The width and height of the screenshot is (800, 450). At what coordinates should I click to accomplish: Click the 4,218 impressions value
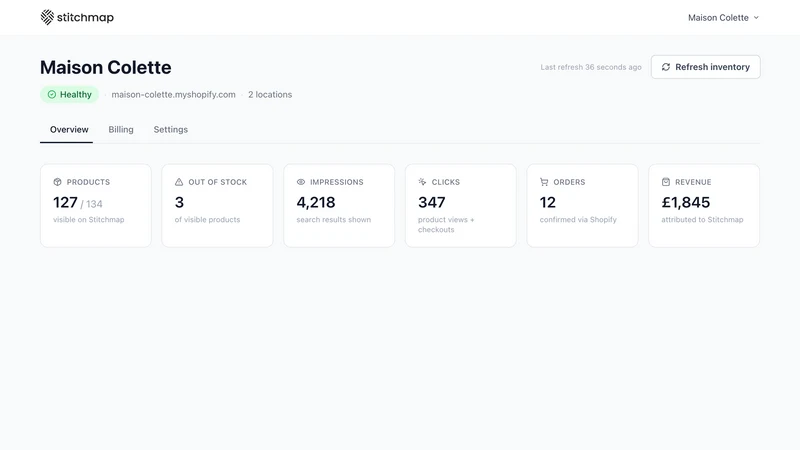click(x=316, y=203)
